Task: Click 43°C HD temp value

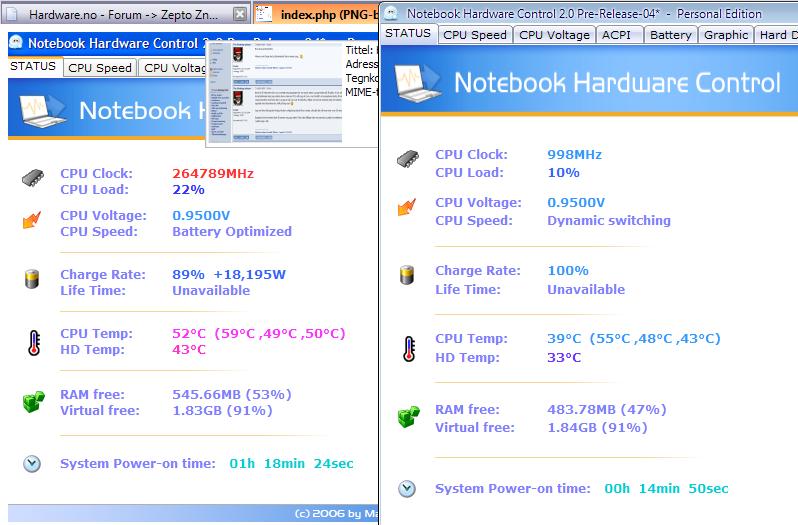Action: (x=189, y=350)
